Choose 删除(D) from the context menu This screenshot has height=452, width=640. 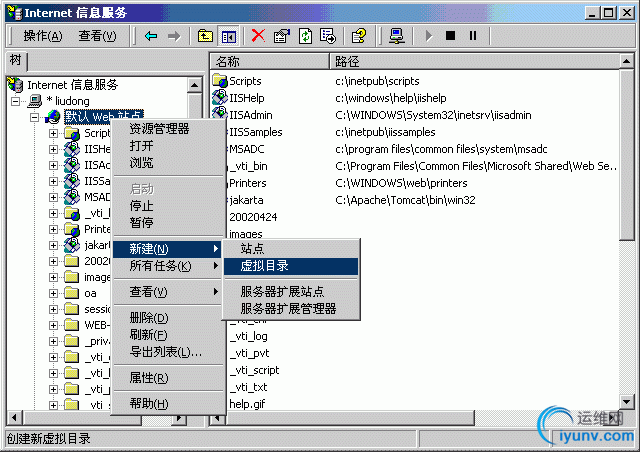169,318
